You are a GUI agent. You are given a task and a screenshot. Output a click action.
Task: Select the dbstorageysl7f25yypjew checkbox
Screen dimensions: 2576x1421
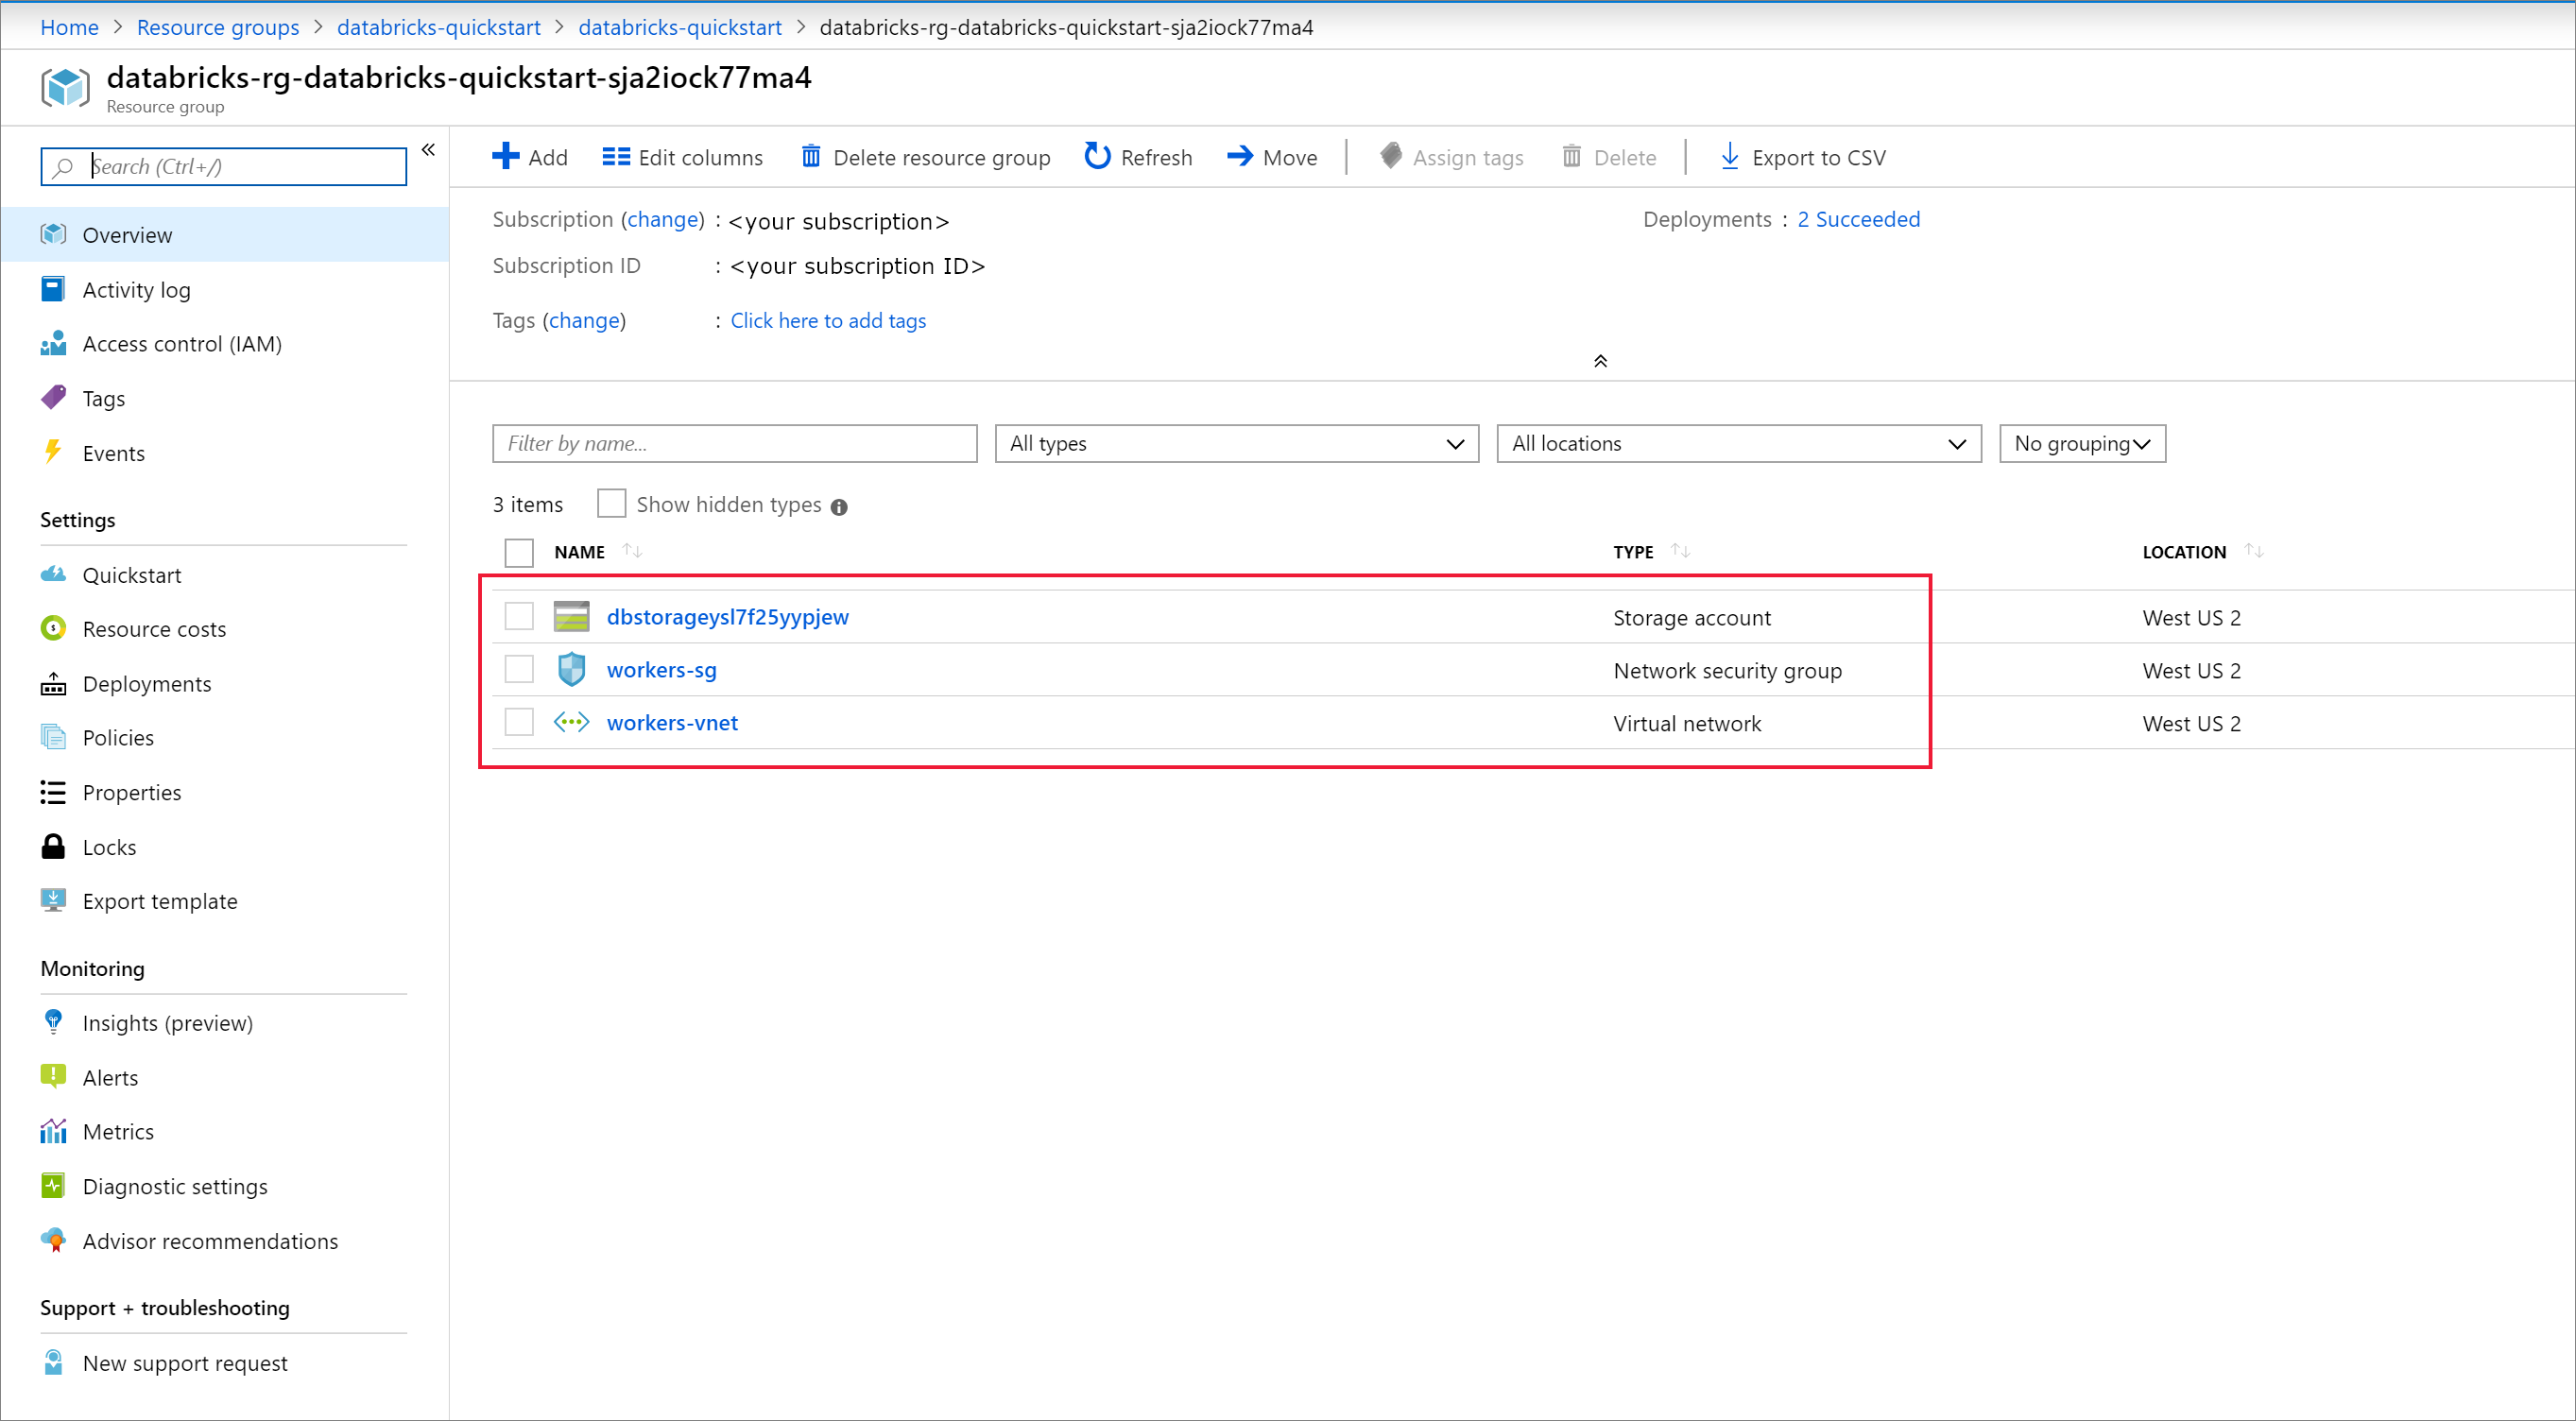[x=520, y=616]
